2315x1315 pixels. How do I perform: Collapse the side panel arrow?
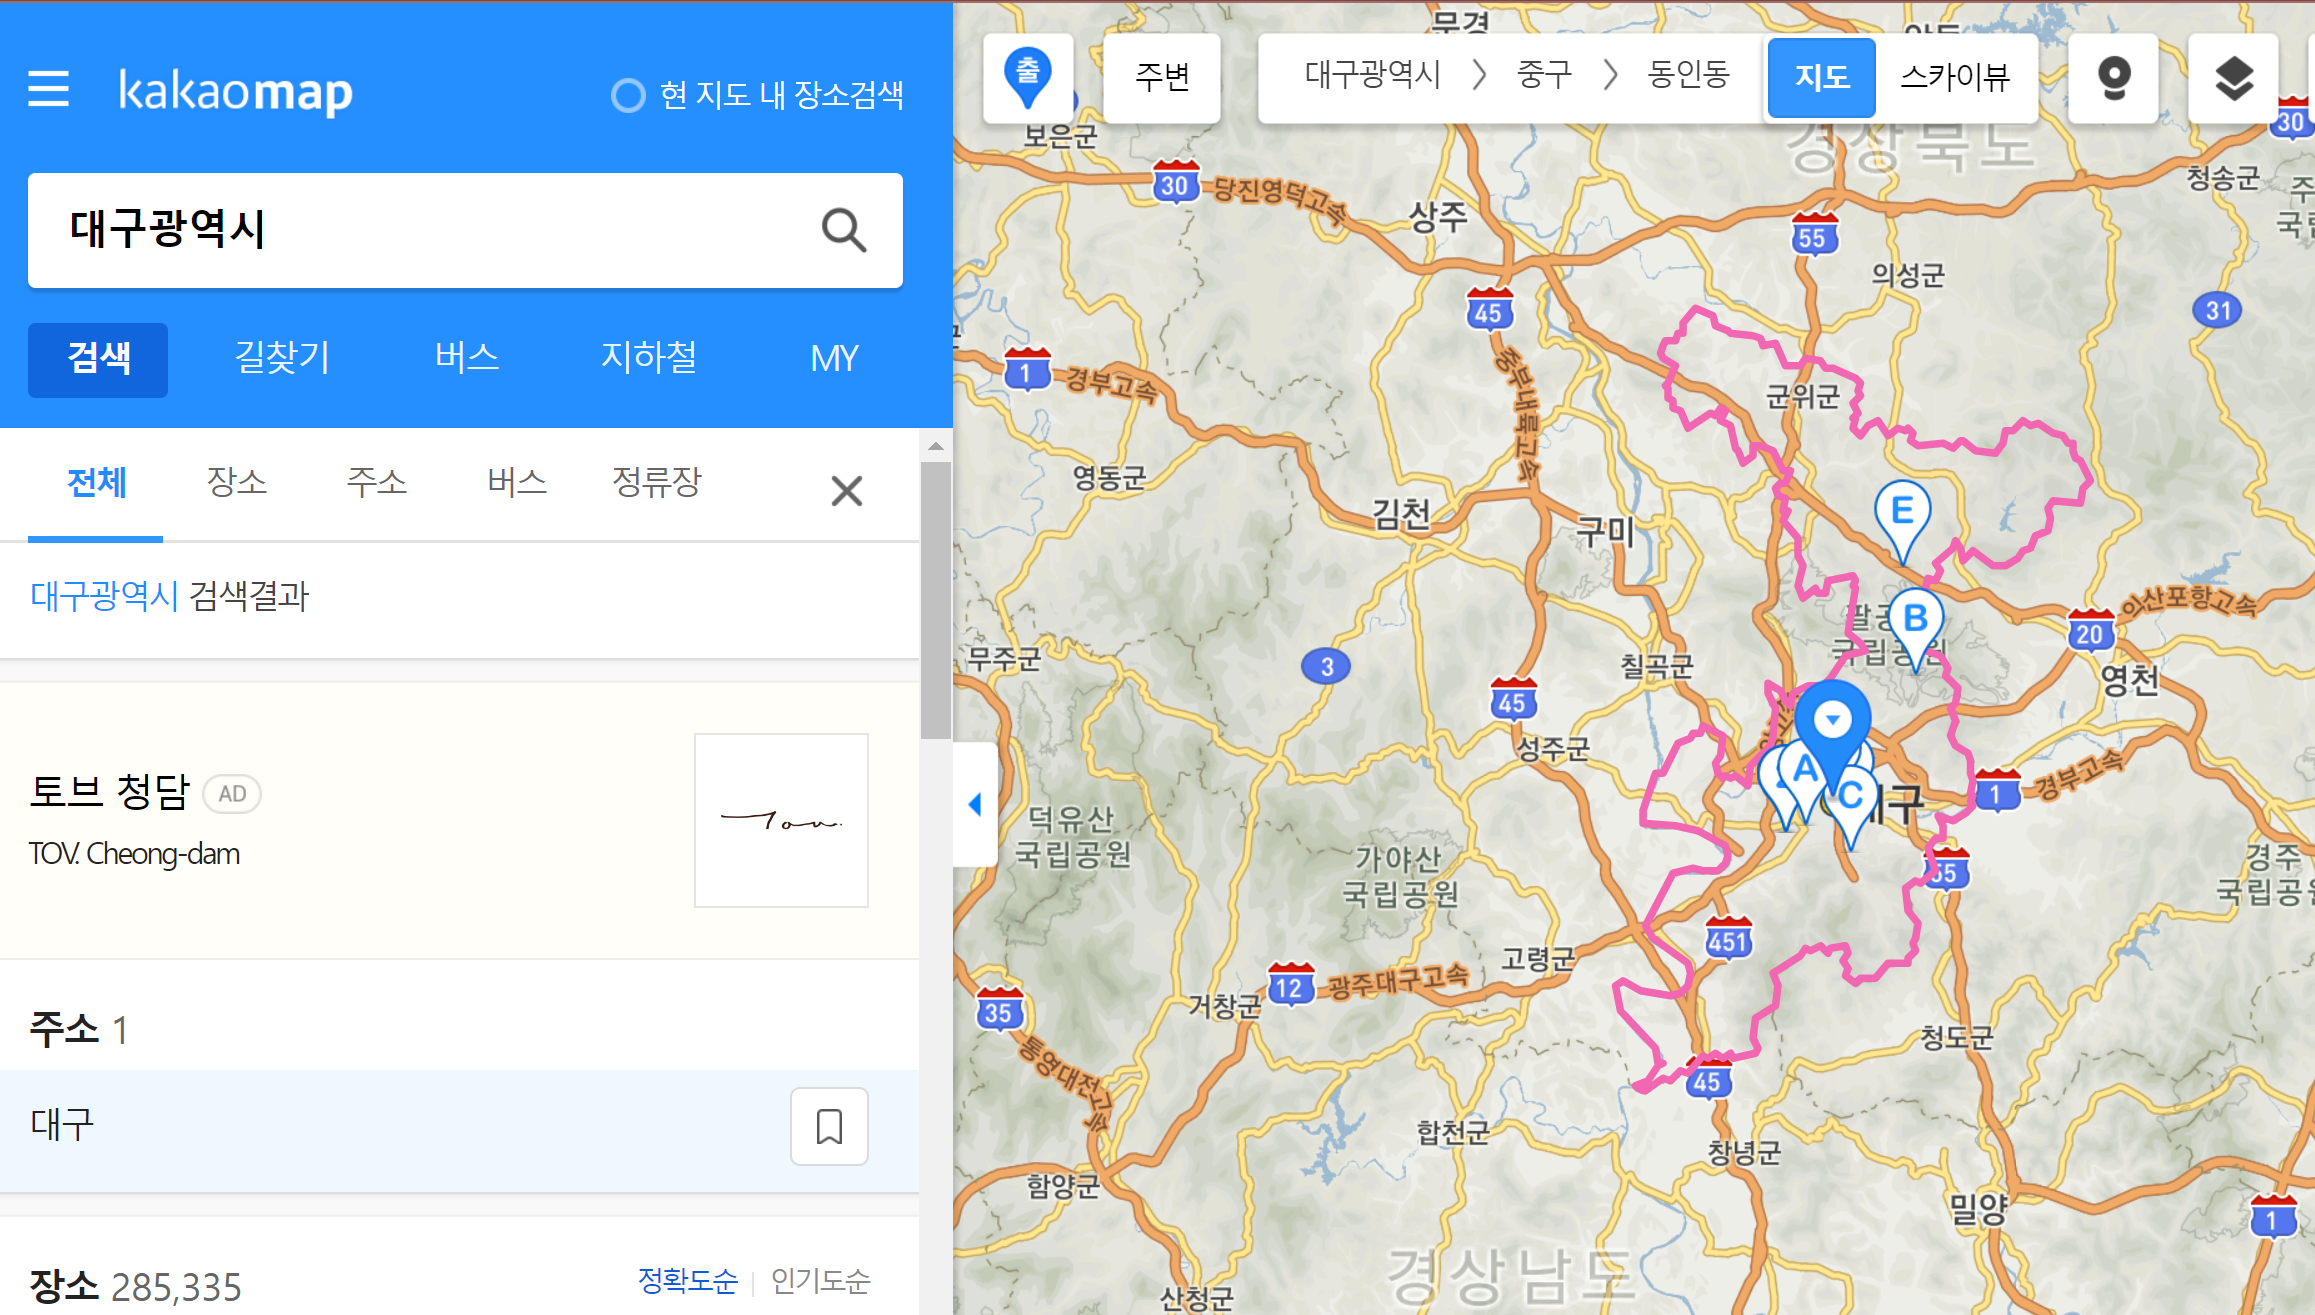(x=975, y=804)
